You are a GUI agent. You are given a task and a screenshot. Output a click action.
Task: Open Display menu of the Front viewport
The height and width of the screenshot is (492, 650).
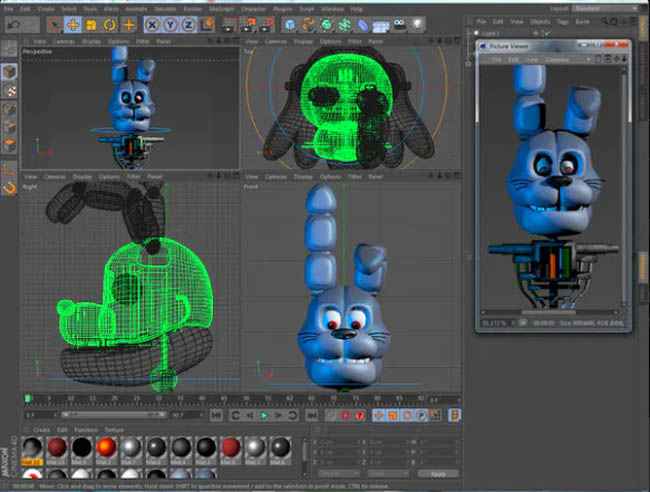303,177
